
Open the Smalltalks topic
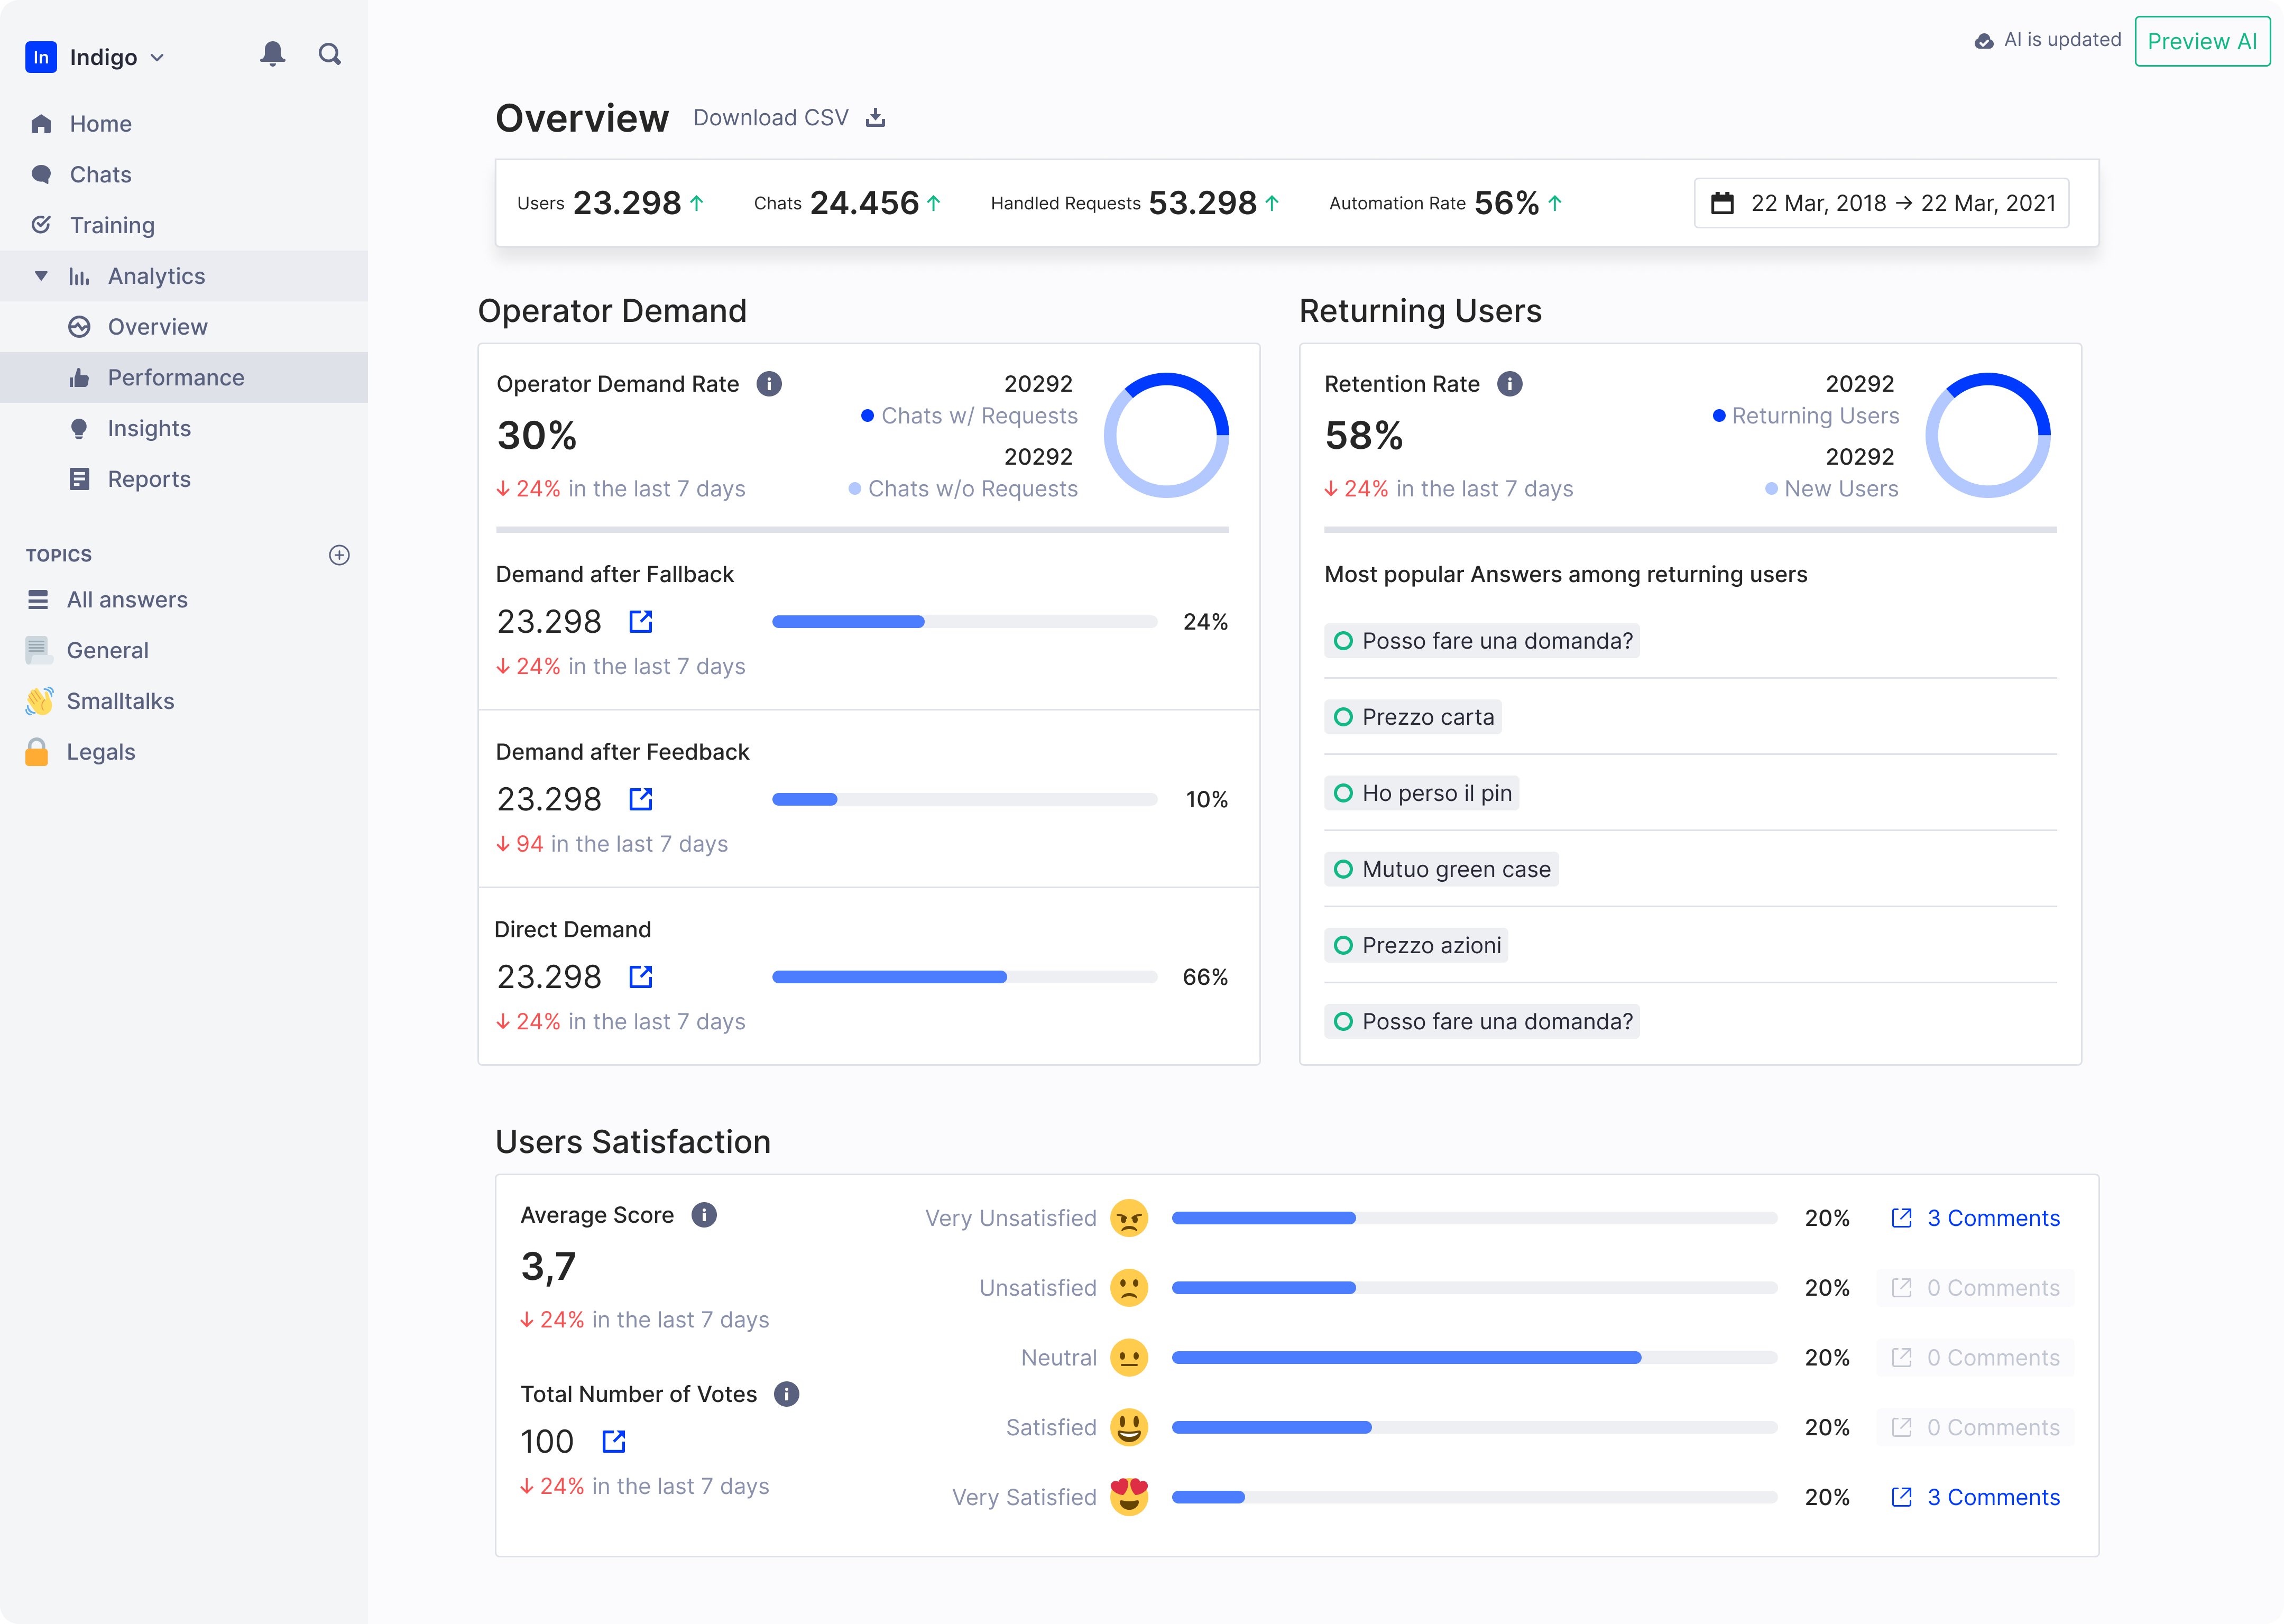(x=120, y=701)
